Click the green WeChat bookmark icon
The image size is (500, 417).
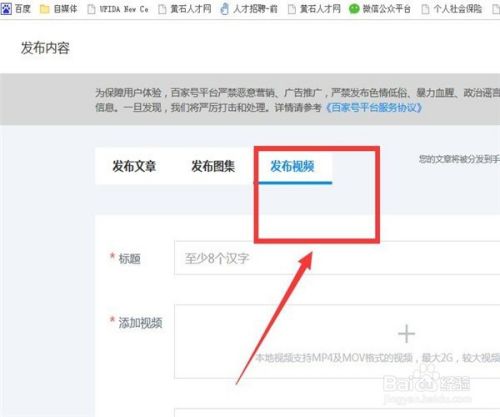(354, 9)
